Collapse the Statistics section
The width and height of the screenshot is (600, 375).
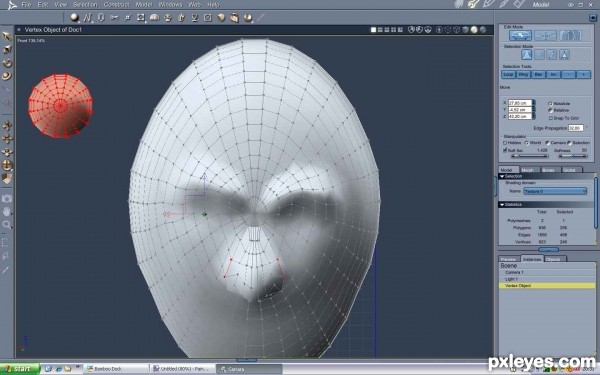point(502,205)
